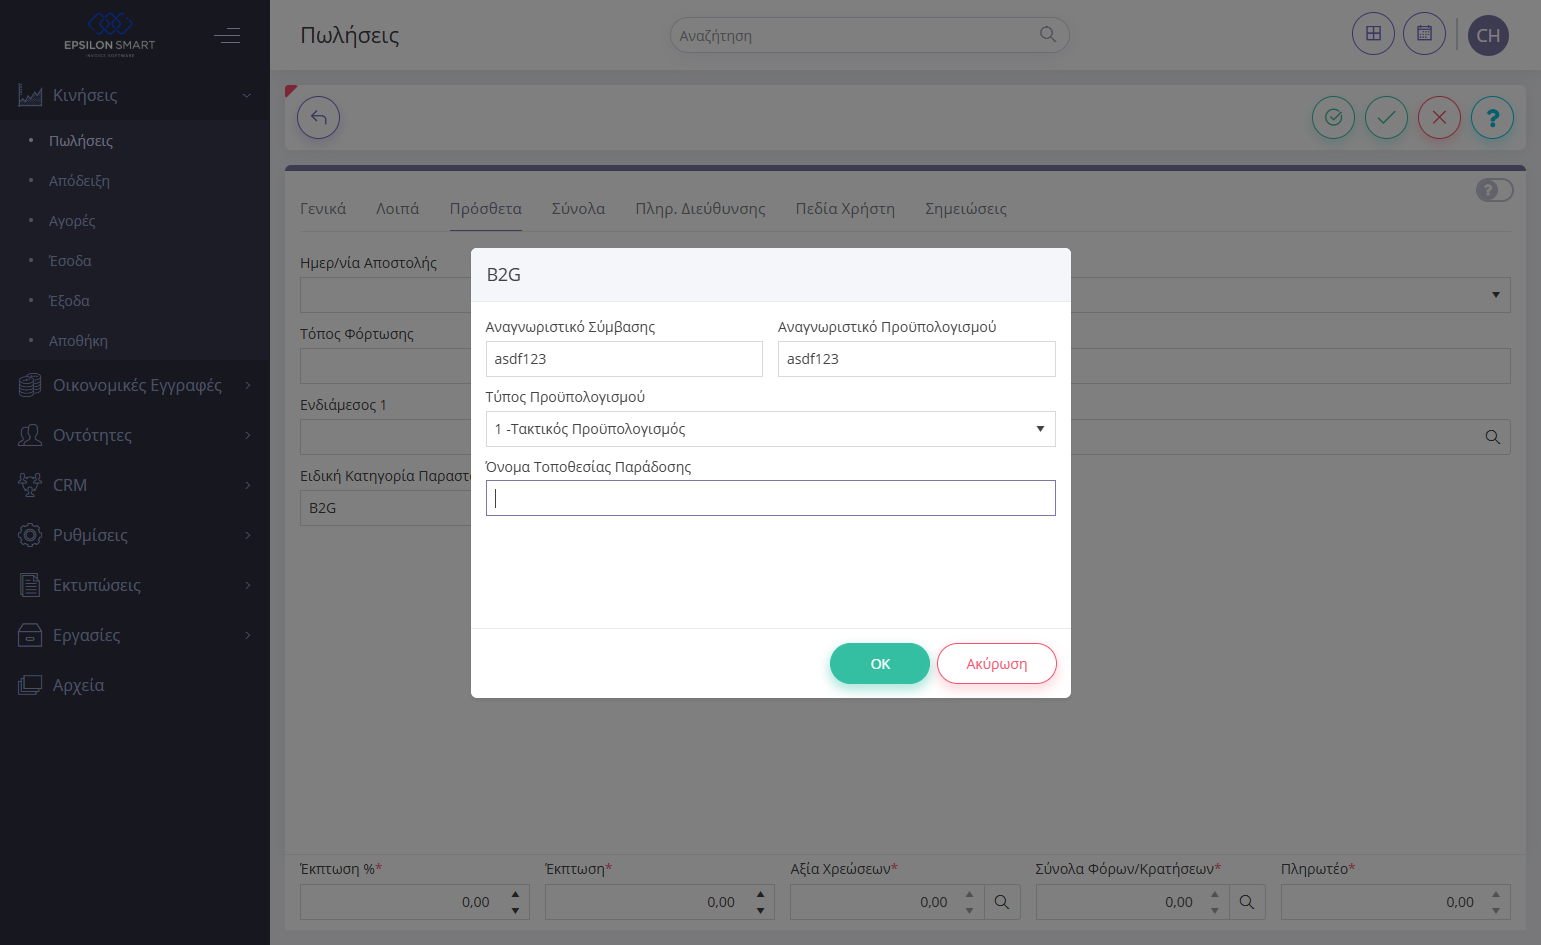
Task: Open the CH user avatar menu
Action: tap(1488, 35)
